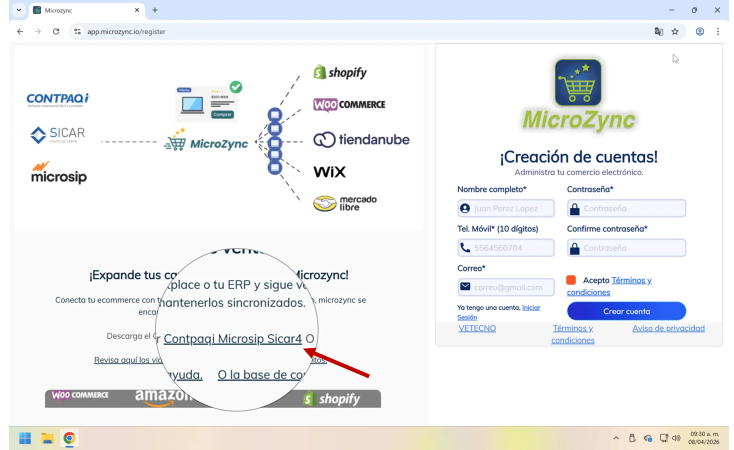The image size is (734, 450).
Task: Click the browser forward arrow
Action: coord(38,31)
